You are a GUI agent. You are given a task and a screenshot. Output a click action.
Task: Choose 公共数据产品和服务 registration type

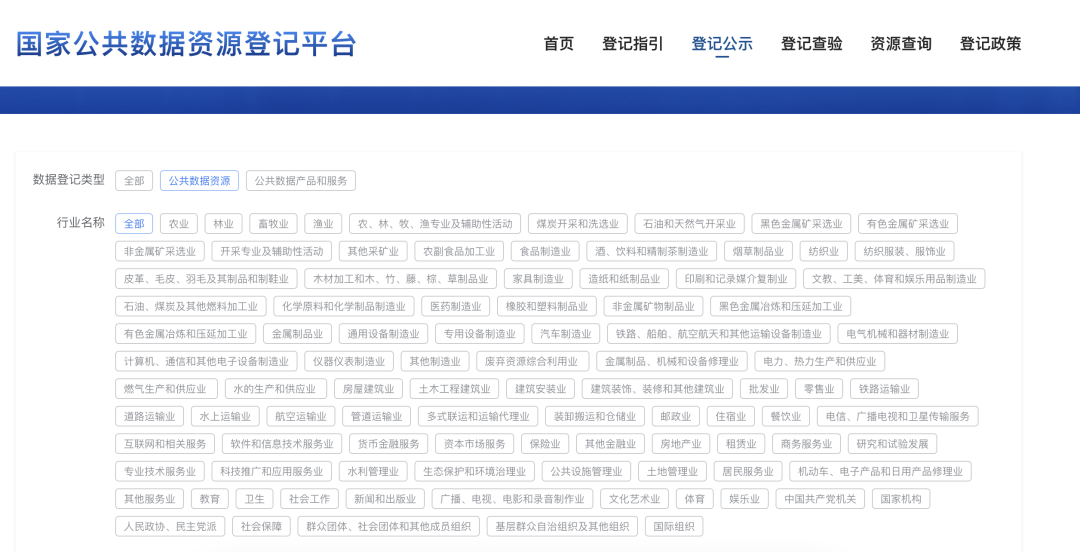click(301, 181)
